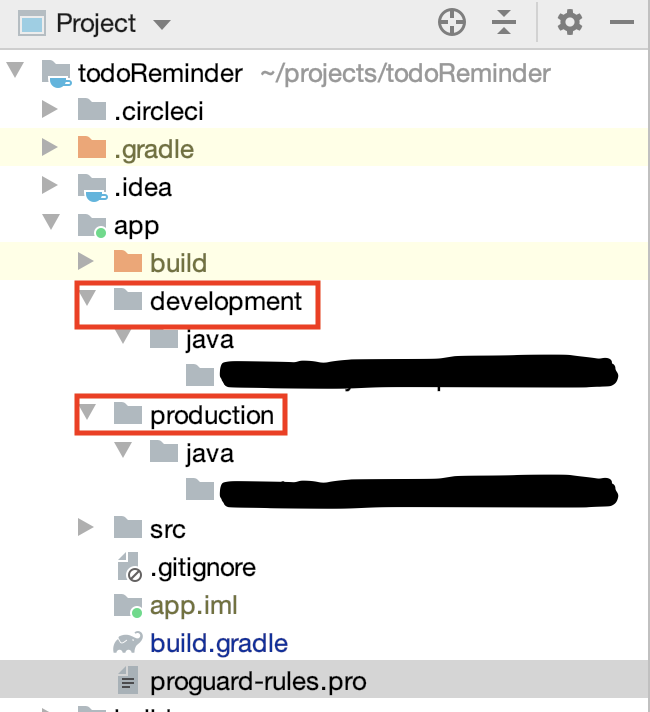650x712 pixels.
Task: Select the java folder under development
Action: pos(209,340)
